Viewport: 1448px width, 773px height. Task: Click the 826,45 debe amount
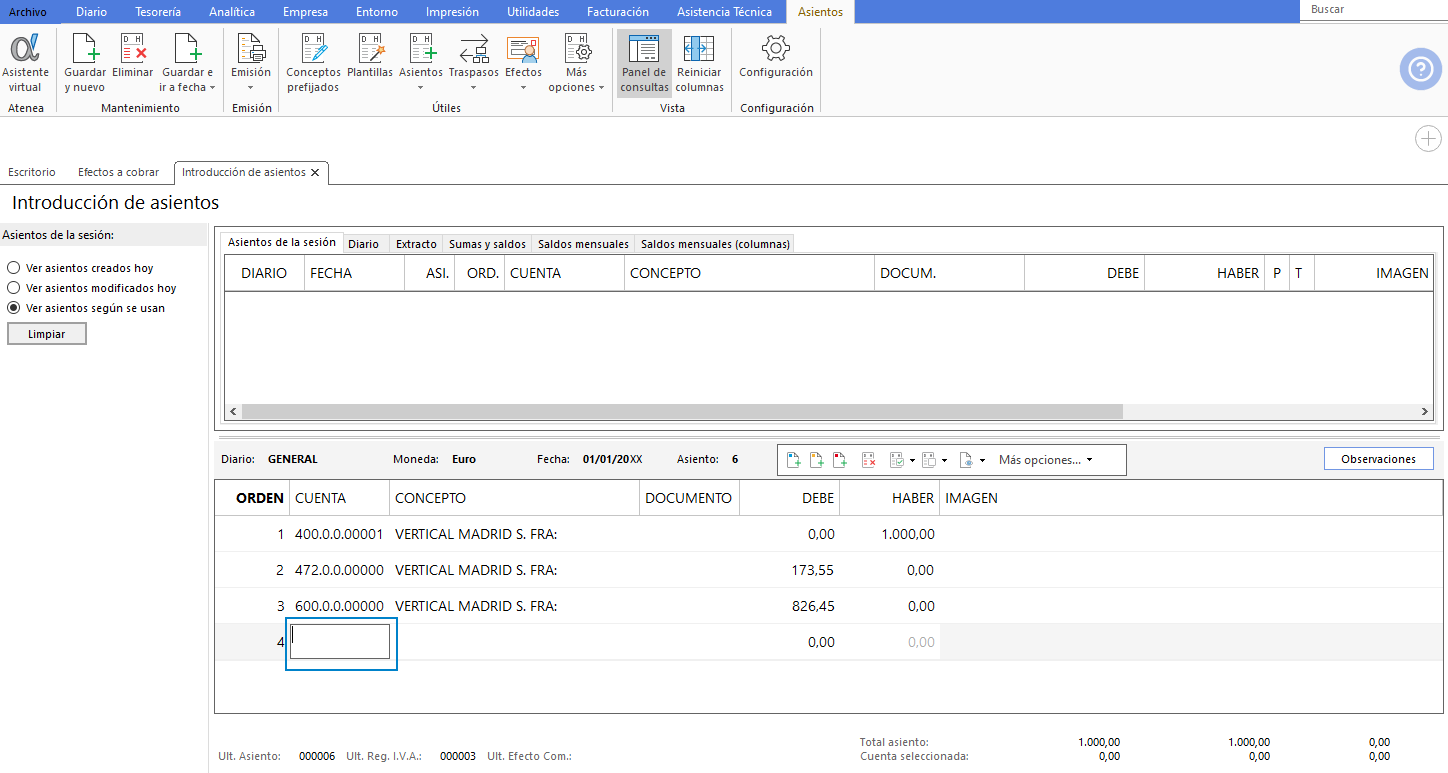point(812,606)
